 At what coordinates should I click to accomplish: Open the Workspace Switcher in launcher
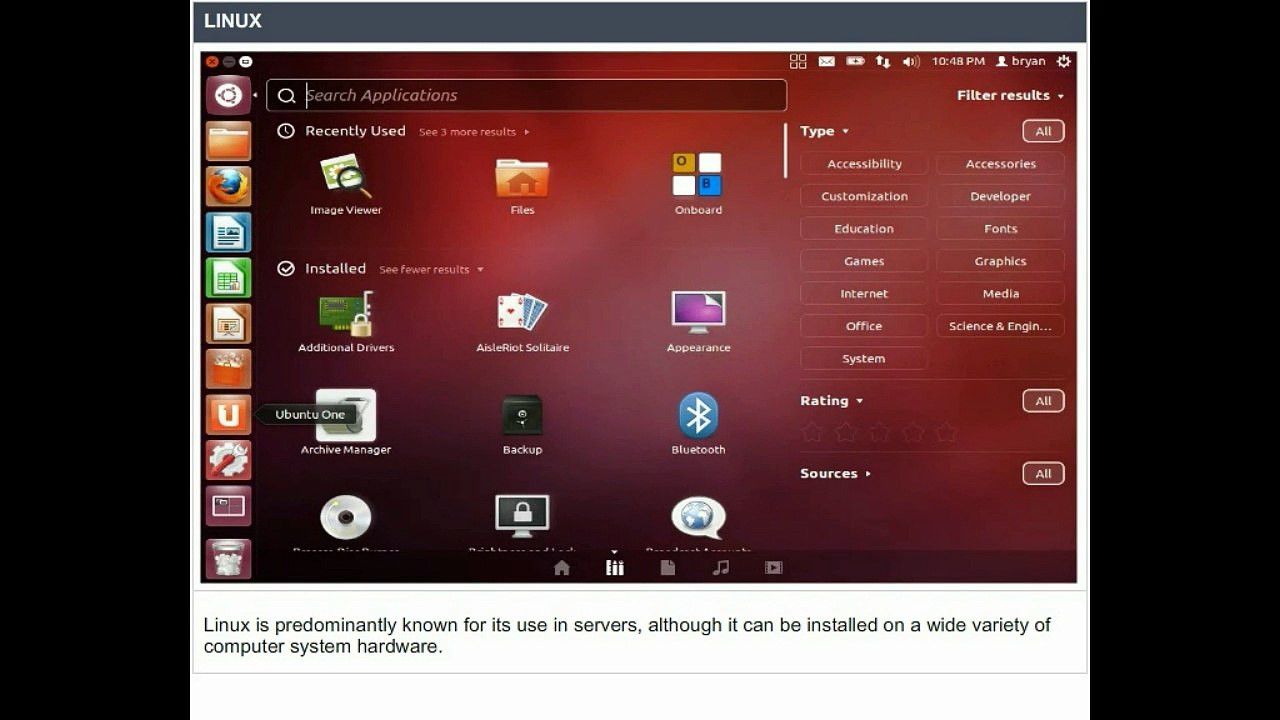coord(228,506)
